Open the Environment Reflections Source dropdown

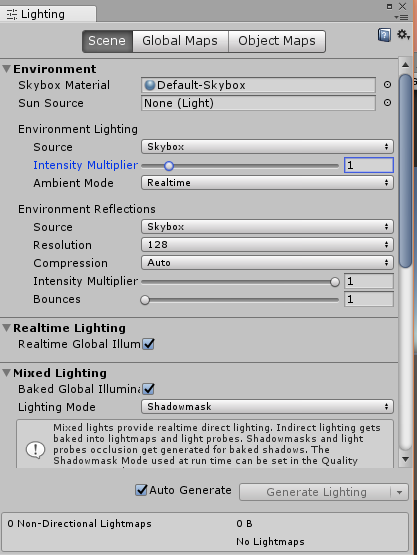pos(267,227)
